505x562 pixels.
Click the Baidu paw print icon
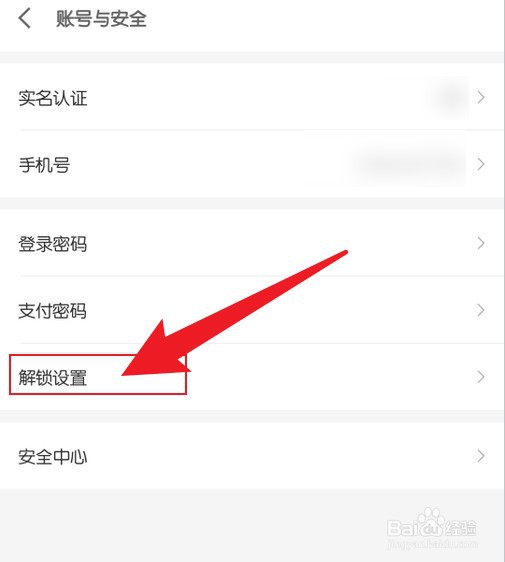430,520
